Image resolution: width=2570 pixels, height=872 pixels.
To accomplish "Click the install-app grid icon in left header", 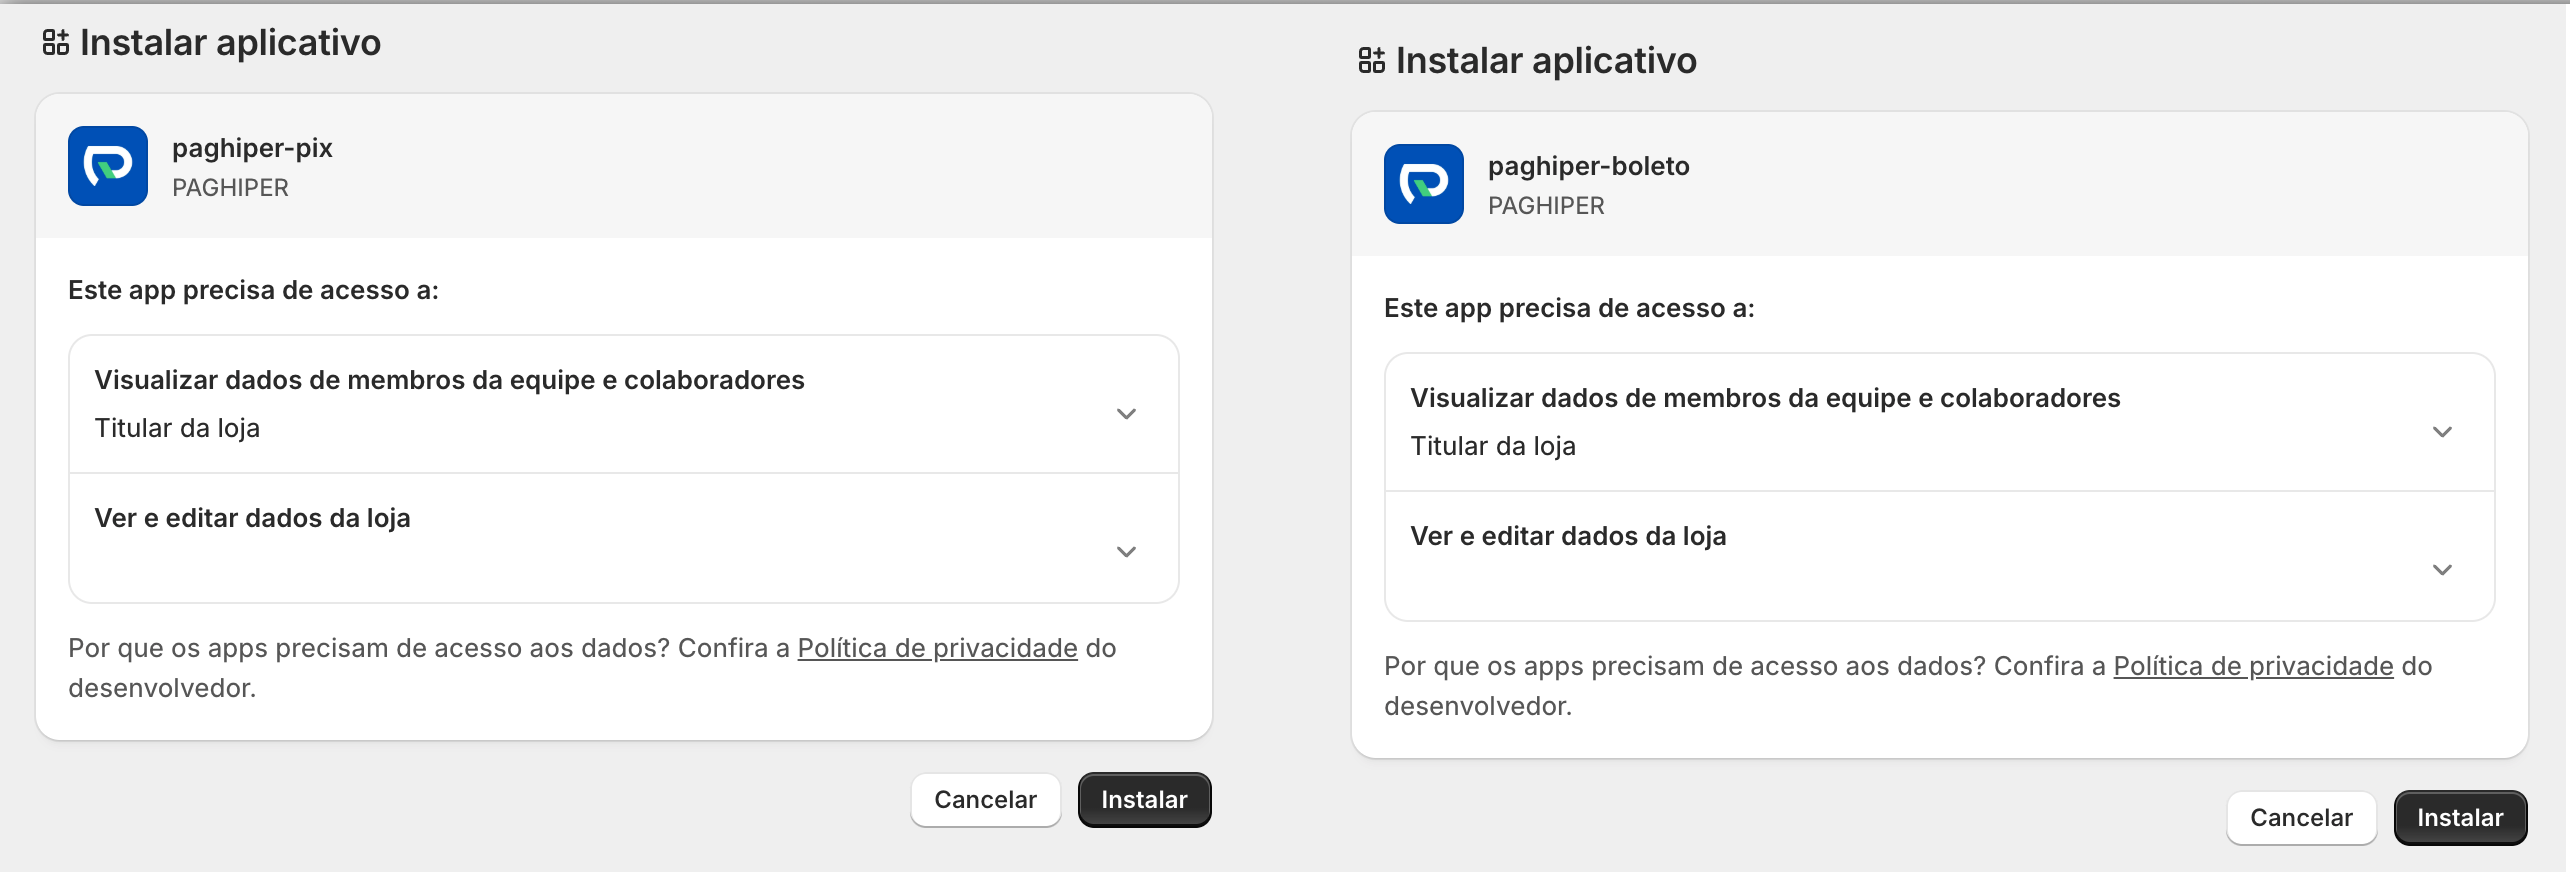I will point(56,43).
